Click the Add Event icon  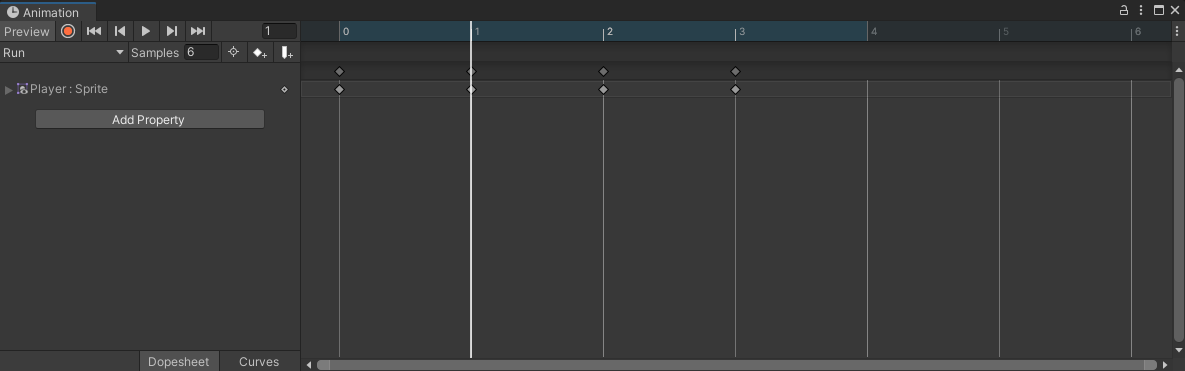[x=286, y=53]
